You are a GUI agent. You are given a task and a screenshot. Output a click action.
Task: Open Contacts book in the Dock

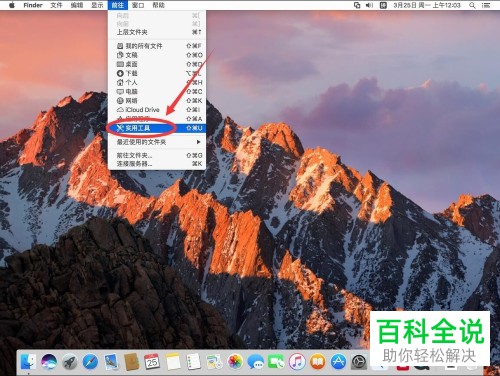tap(132, 362)
